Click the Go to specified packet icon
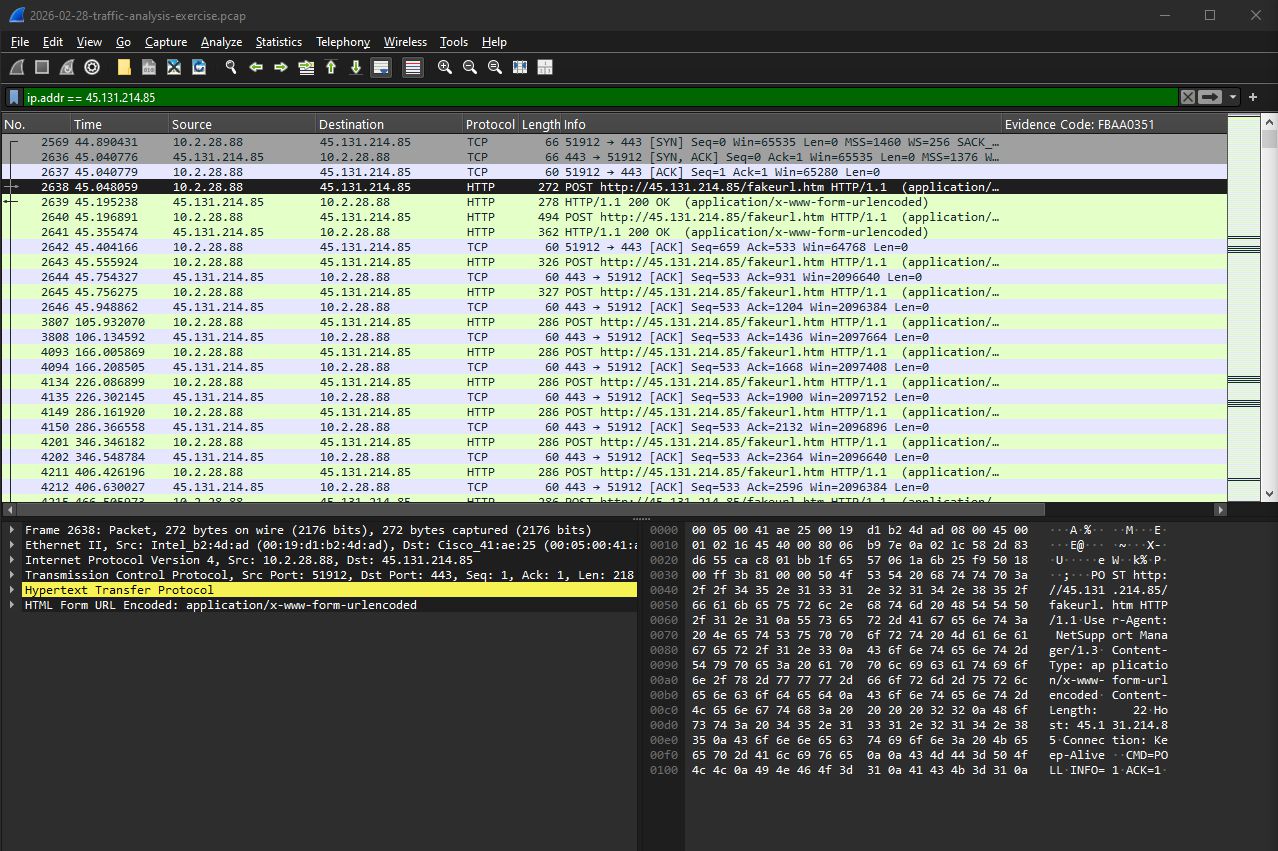This screenshot has height=851, width=1278. coord(306,67)
